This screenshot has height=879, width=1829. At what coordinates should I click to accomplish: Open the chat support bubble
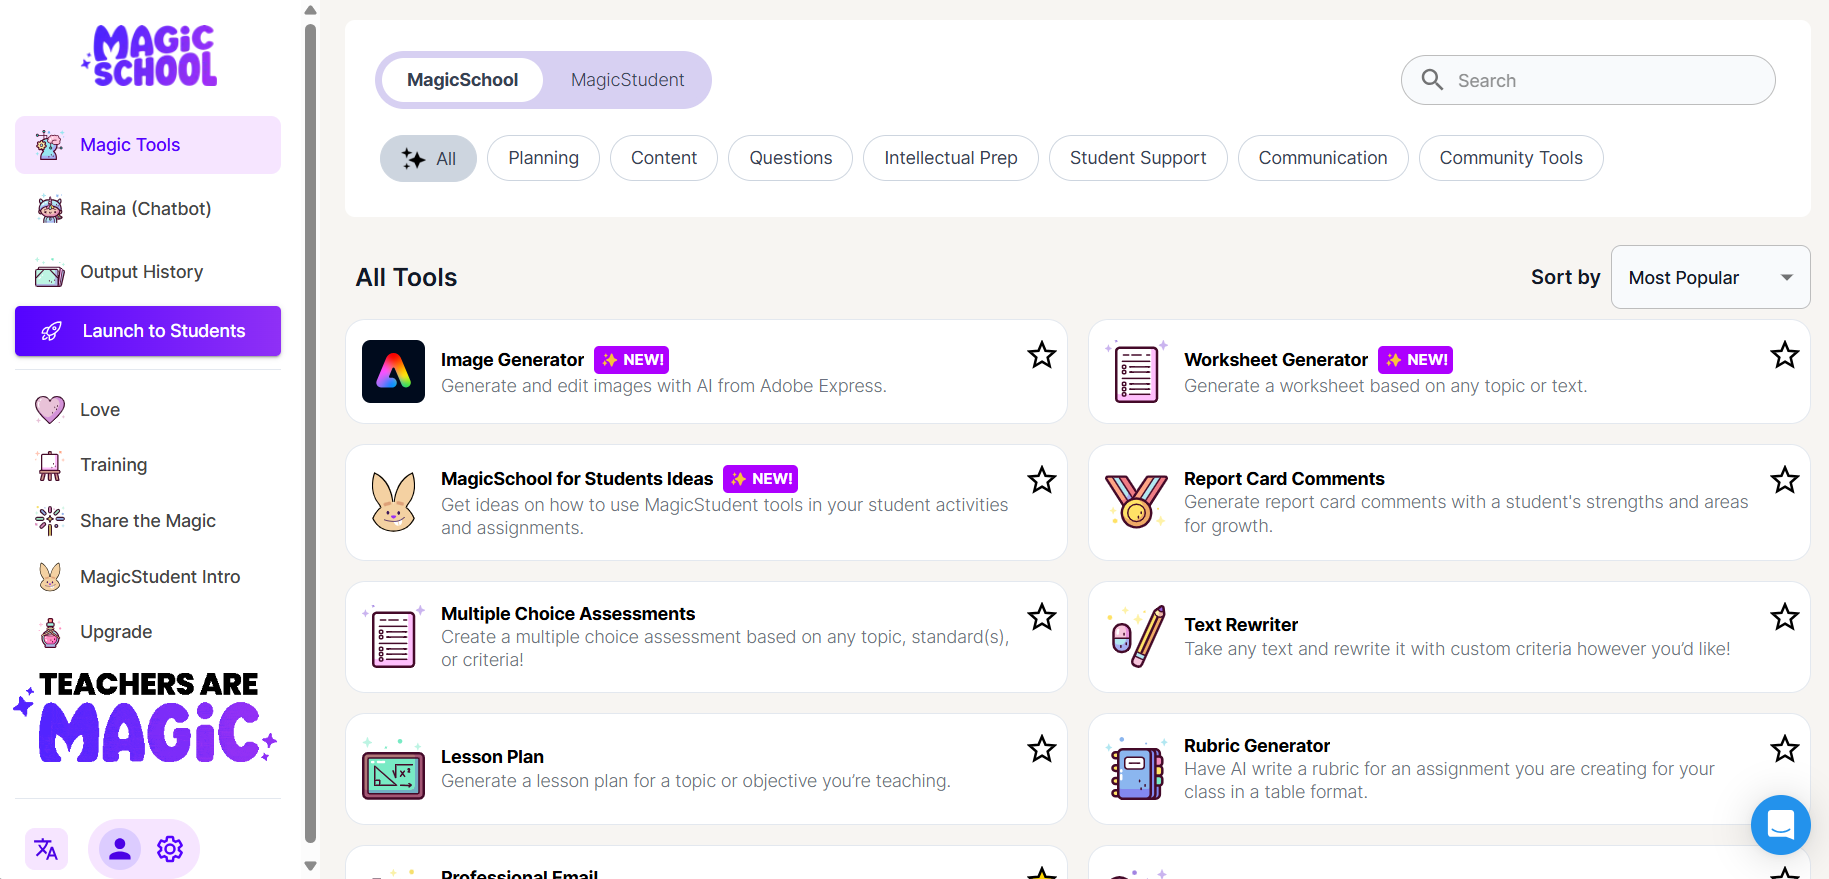(1780, 824)
